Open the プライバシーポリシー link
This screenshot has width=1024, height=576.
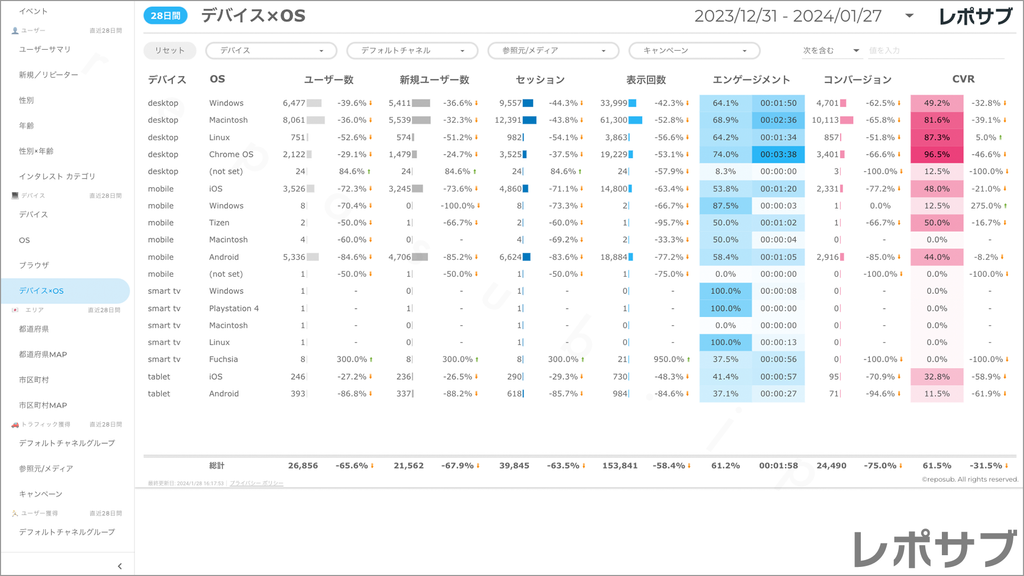click(x=256, y=483)
